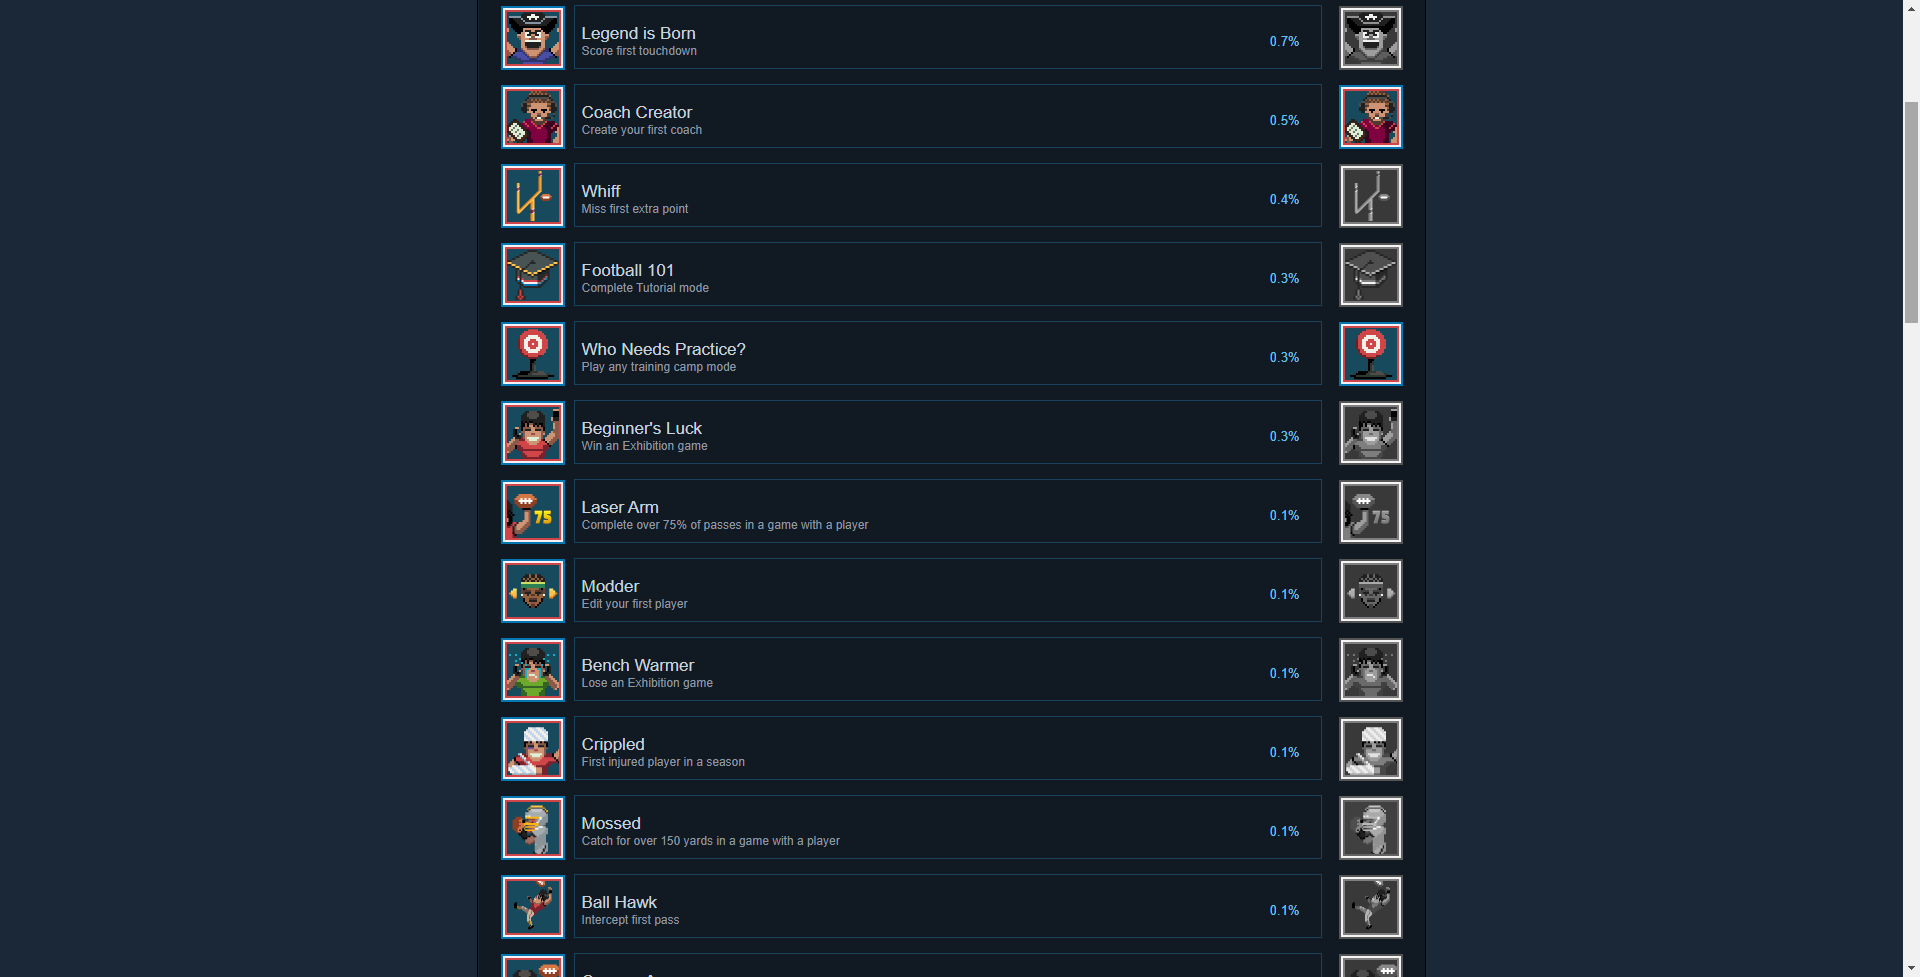1920x977 pixels.
Task: Click the grayscale Beginner's Luck icon on right
Action: [1371, 433]
